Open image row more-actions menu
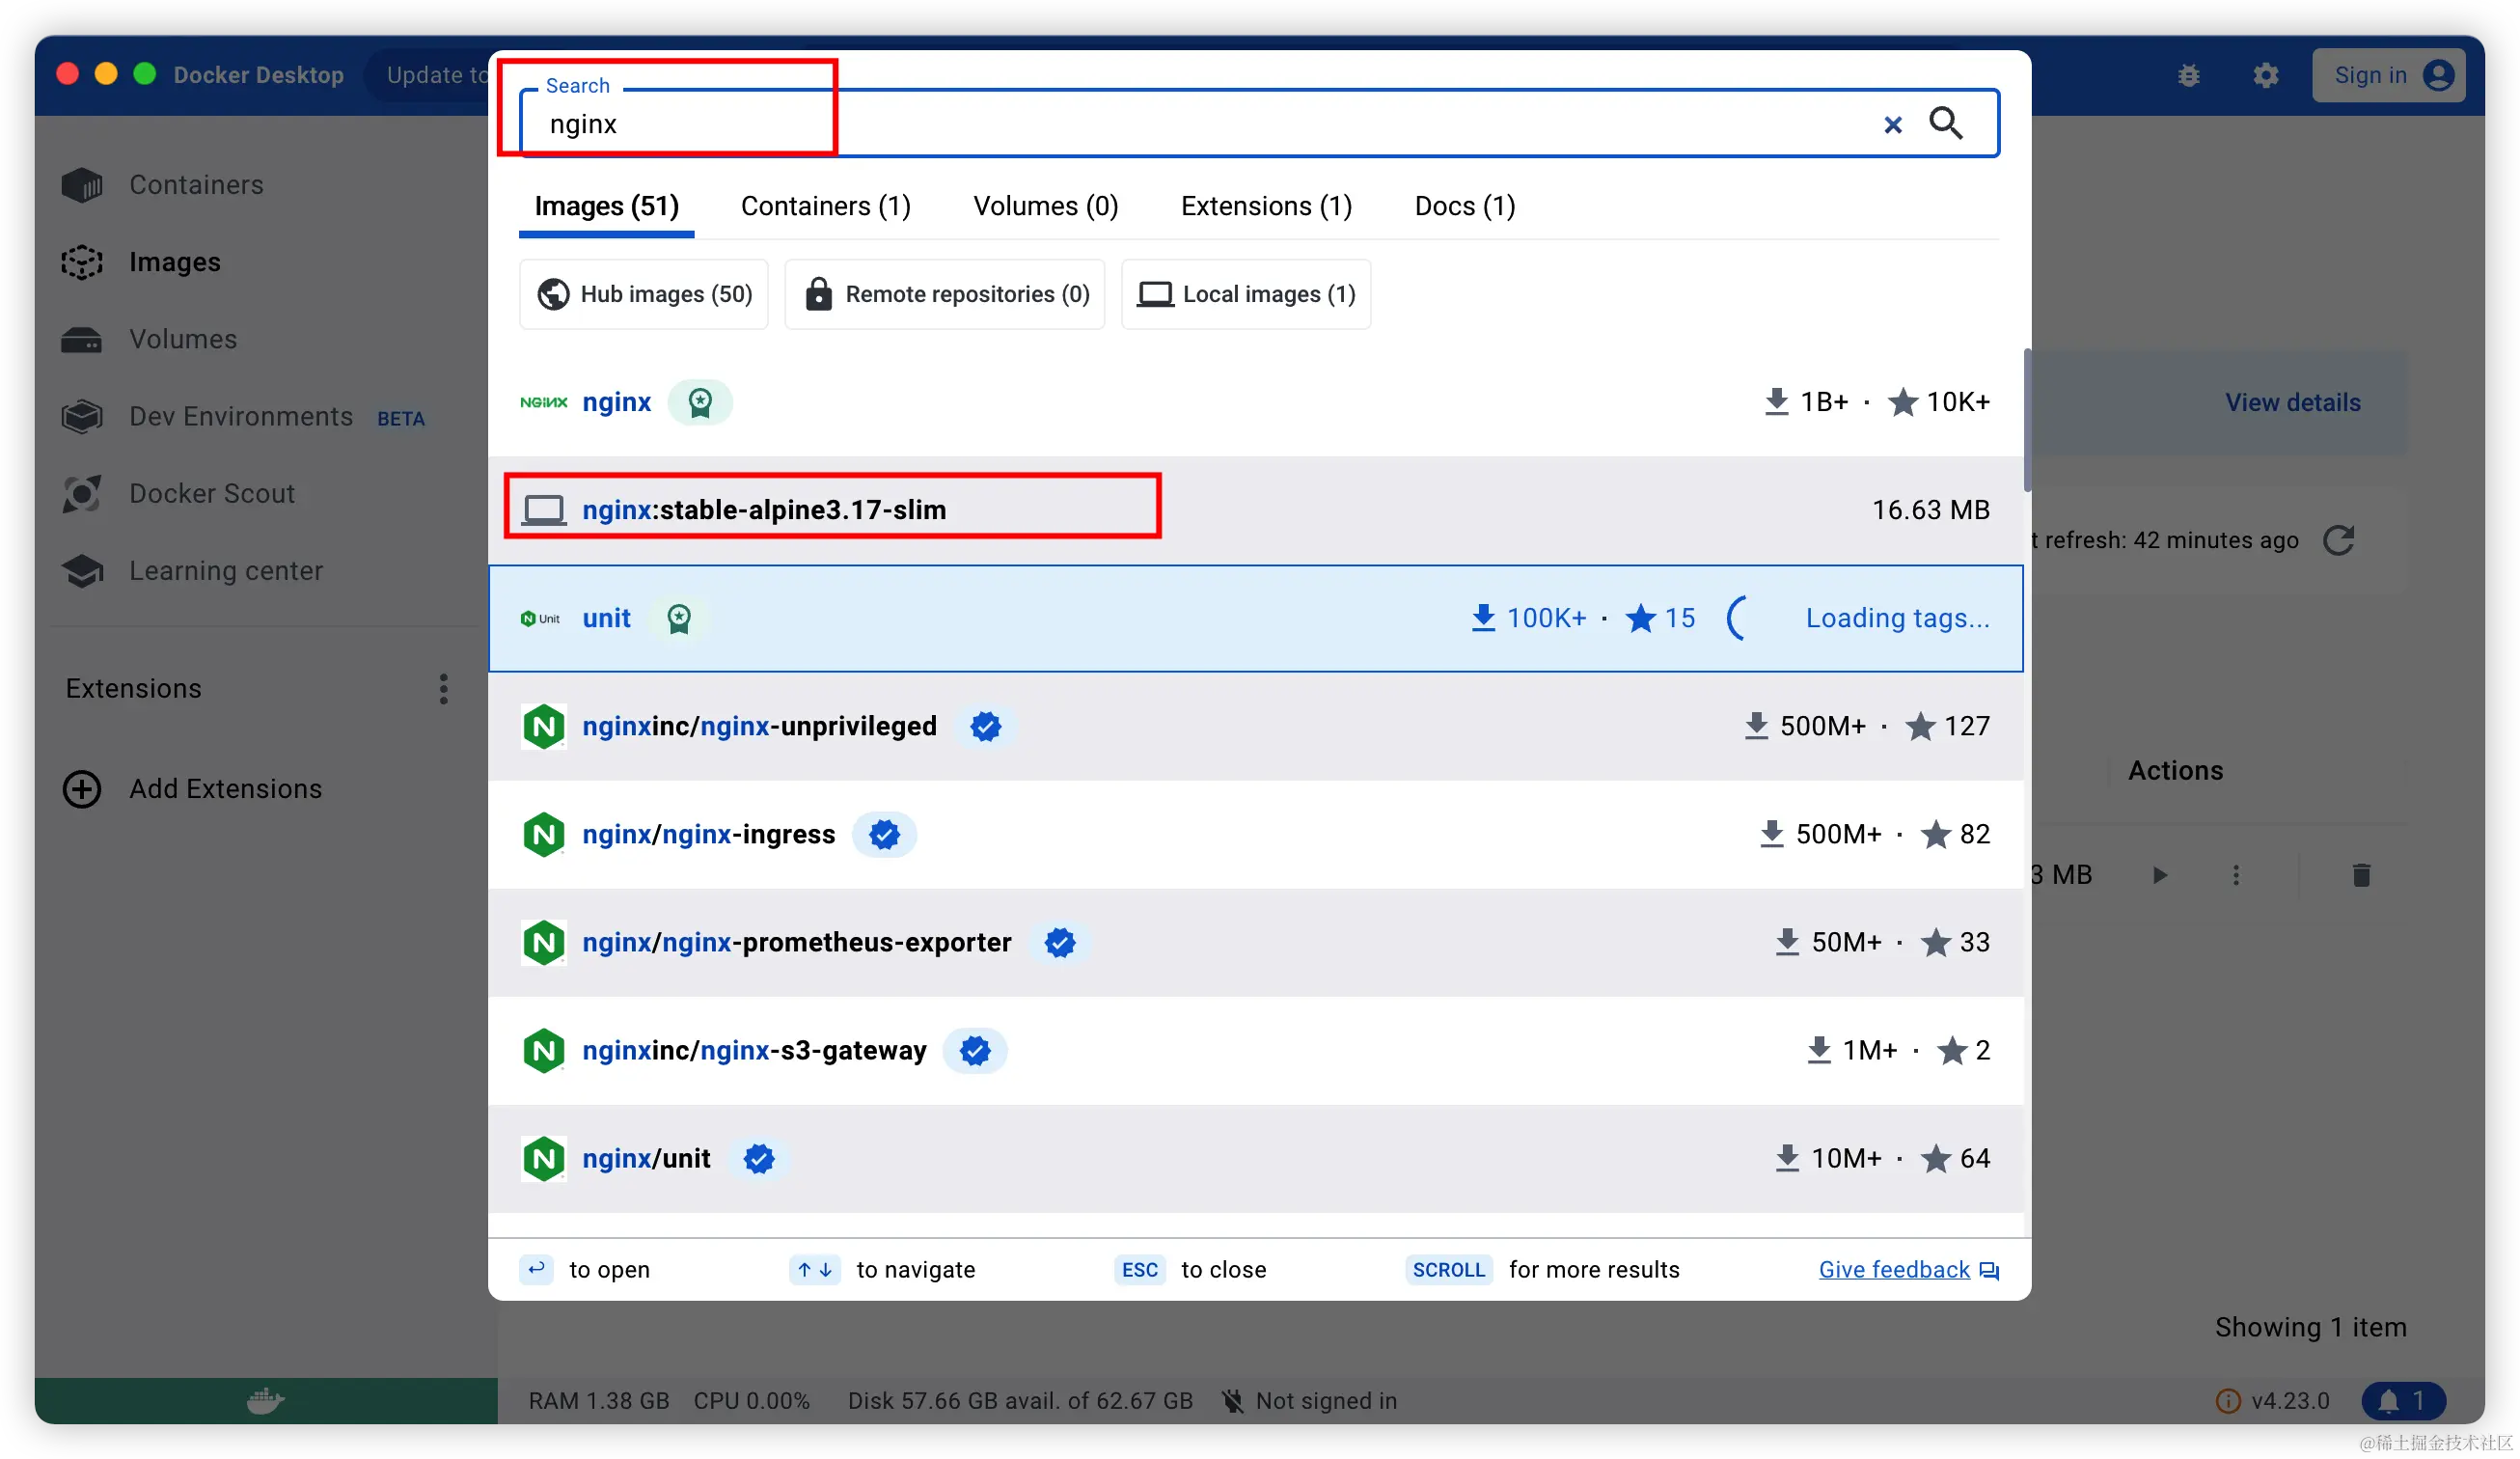 coord(2236,876)
